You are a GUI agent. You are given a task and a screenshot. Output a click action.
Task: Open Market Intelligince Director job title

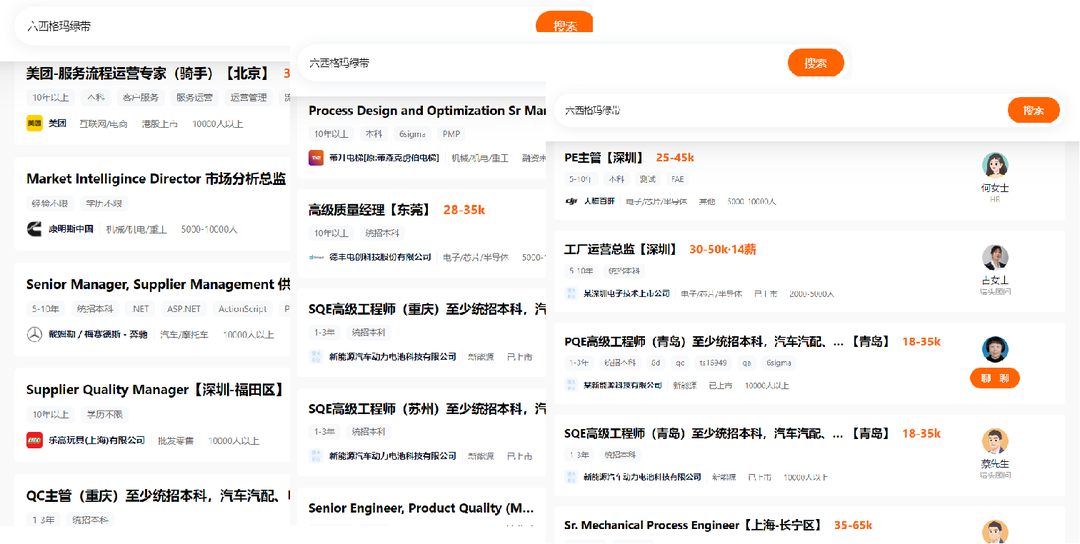(156, 179)
